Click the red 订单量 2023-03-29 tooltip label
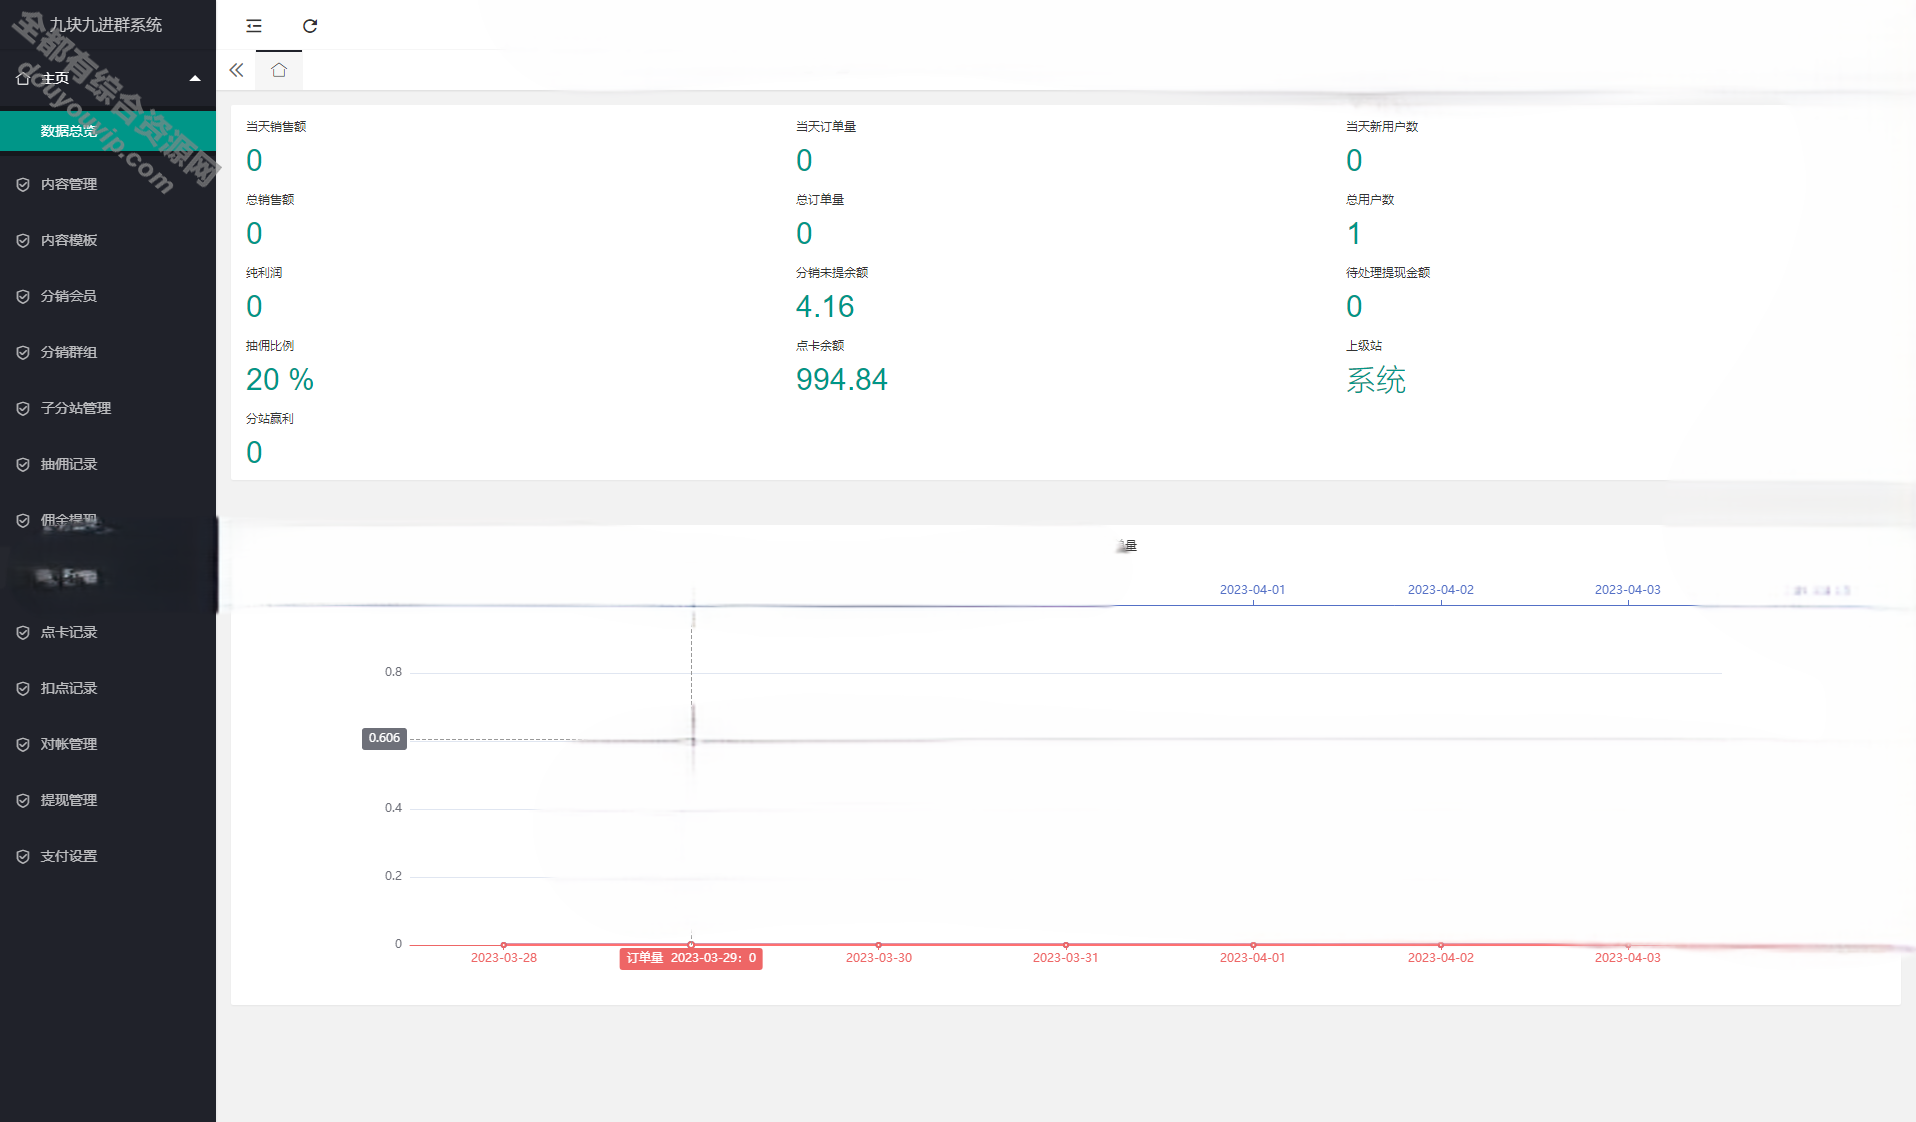Viewport: 1916px width, 1122px height. click(x=691, y=959)
